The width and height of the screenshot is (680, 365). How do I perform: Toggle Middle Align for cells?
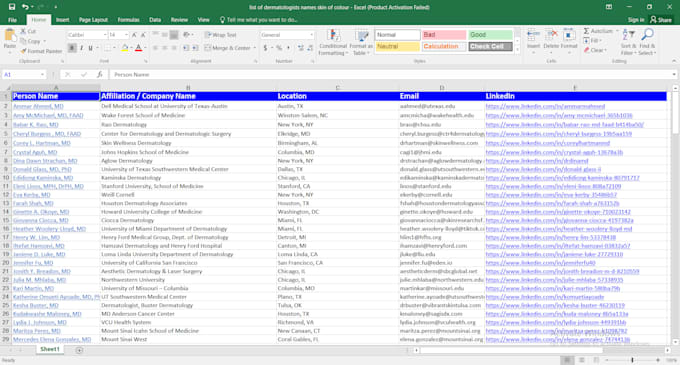pyautogui.click(x=165, y=35)
